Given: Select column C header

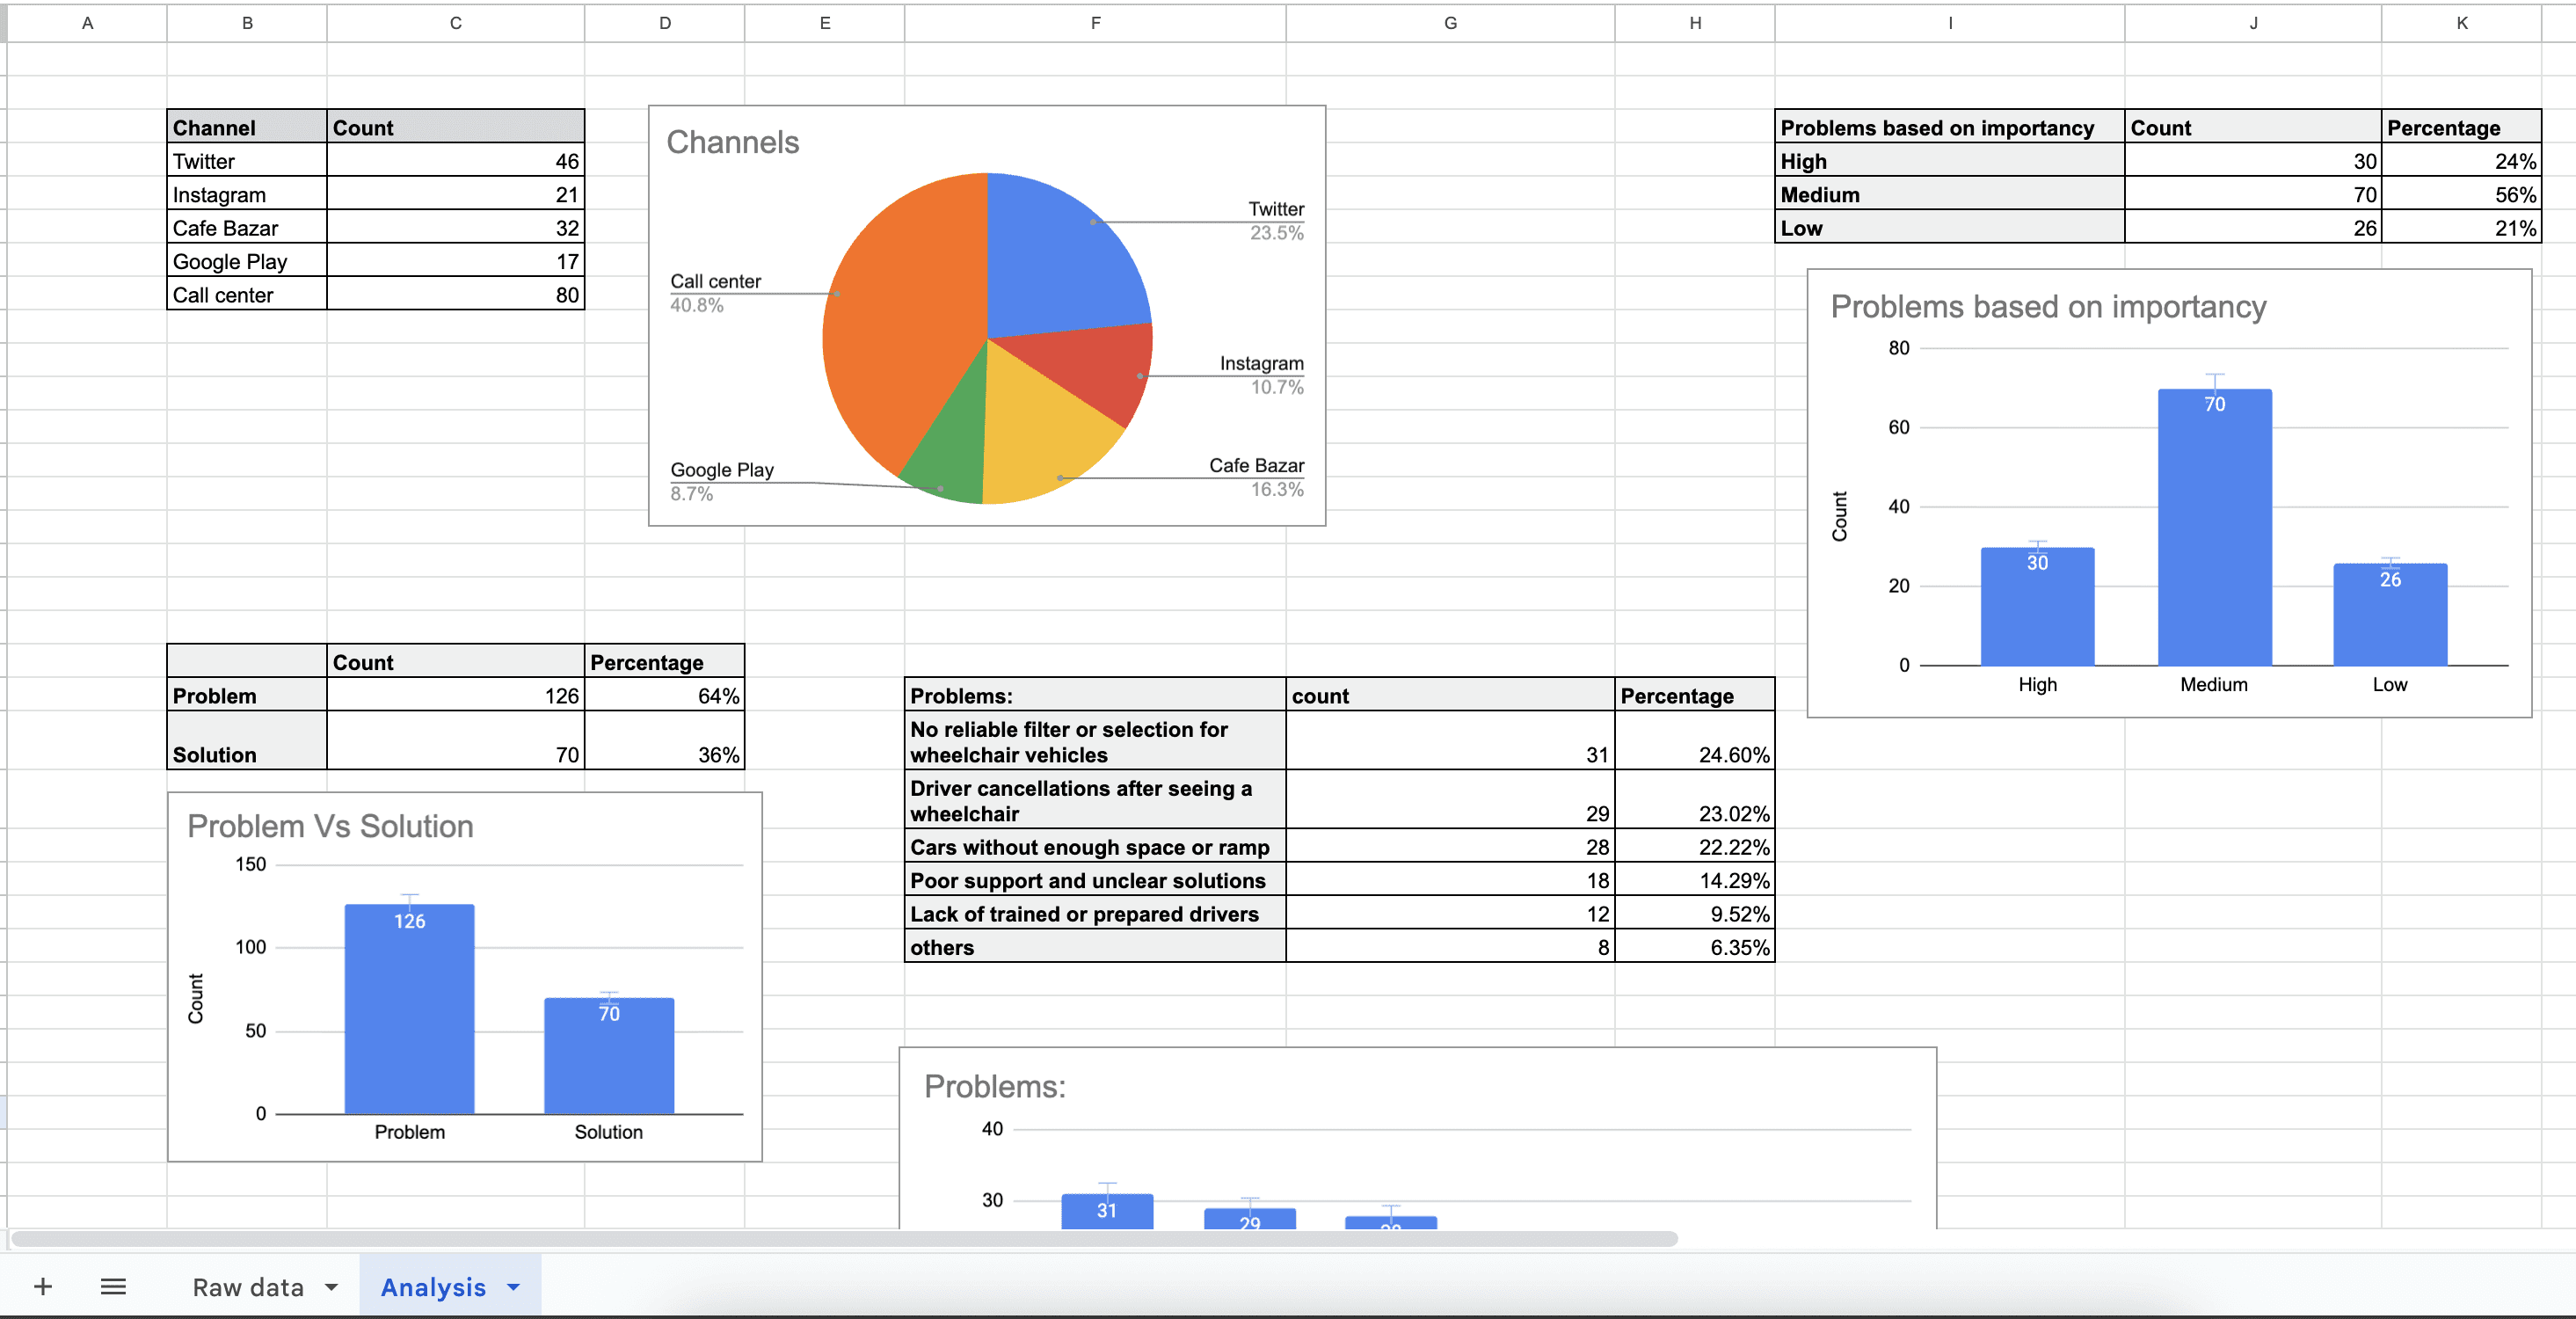Looking at the screenshot, I should coord(455,23).
